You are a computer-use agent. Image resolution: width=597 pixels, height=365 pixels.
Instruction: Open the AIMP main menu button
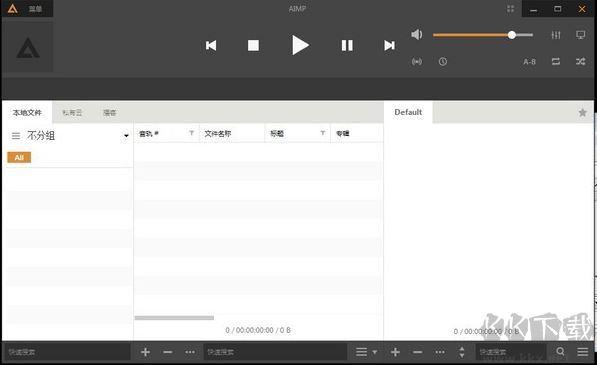27,8
